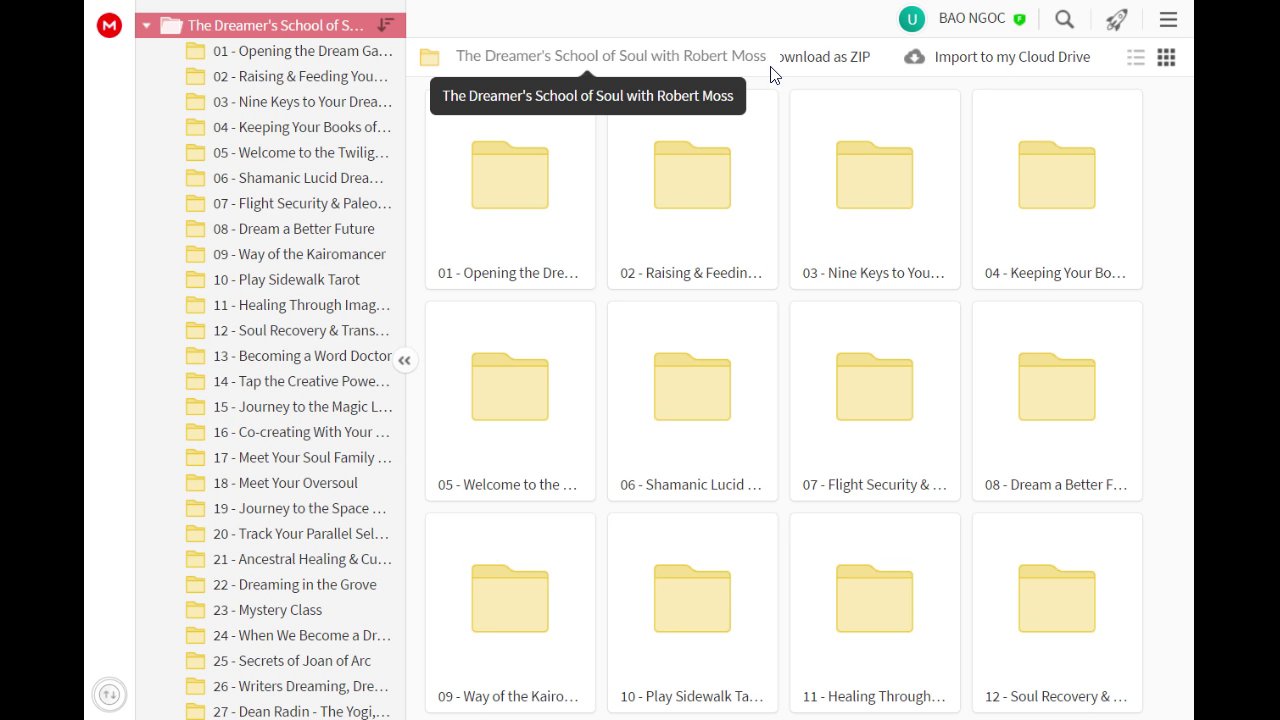Select tree item 13 - Becoming a Word Doctor
Screen dimensions: 1280x720
click(x=289, y=356)
